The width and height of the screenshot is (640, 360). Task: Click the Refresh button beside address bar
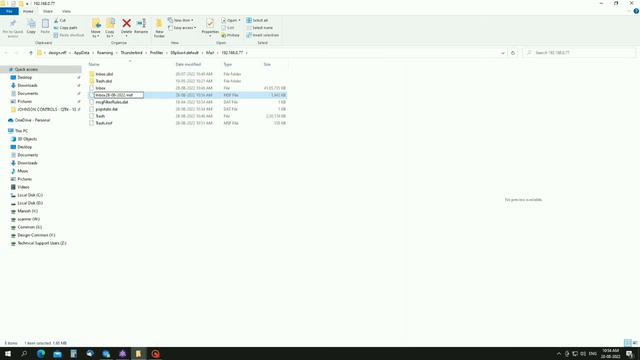tap(513, 53)
